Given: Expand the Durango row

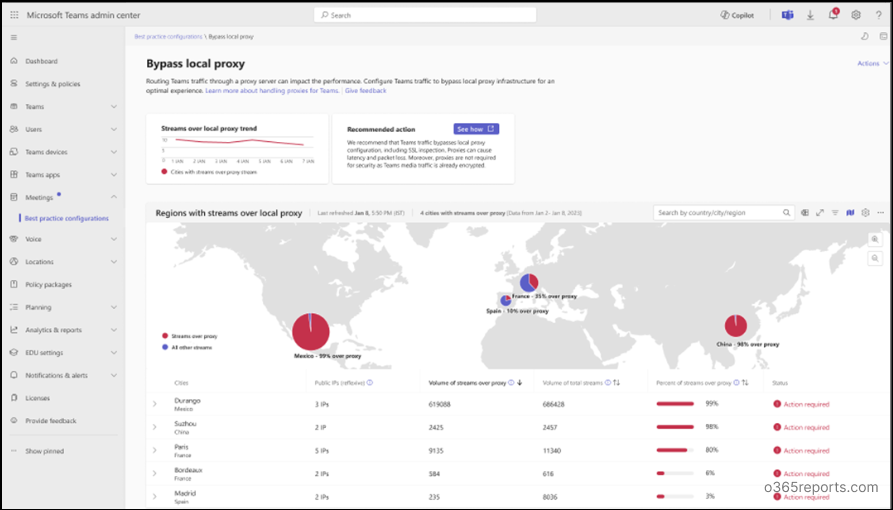Looking at the screenshot, I should coord(154,404).
